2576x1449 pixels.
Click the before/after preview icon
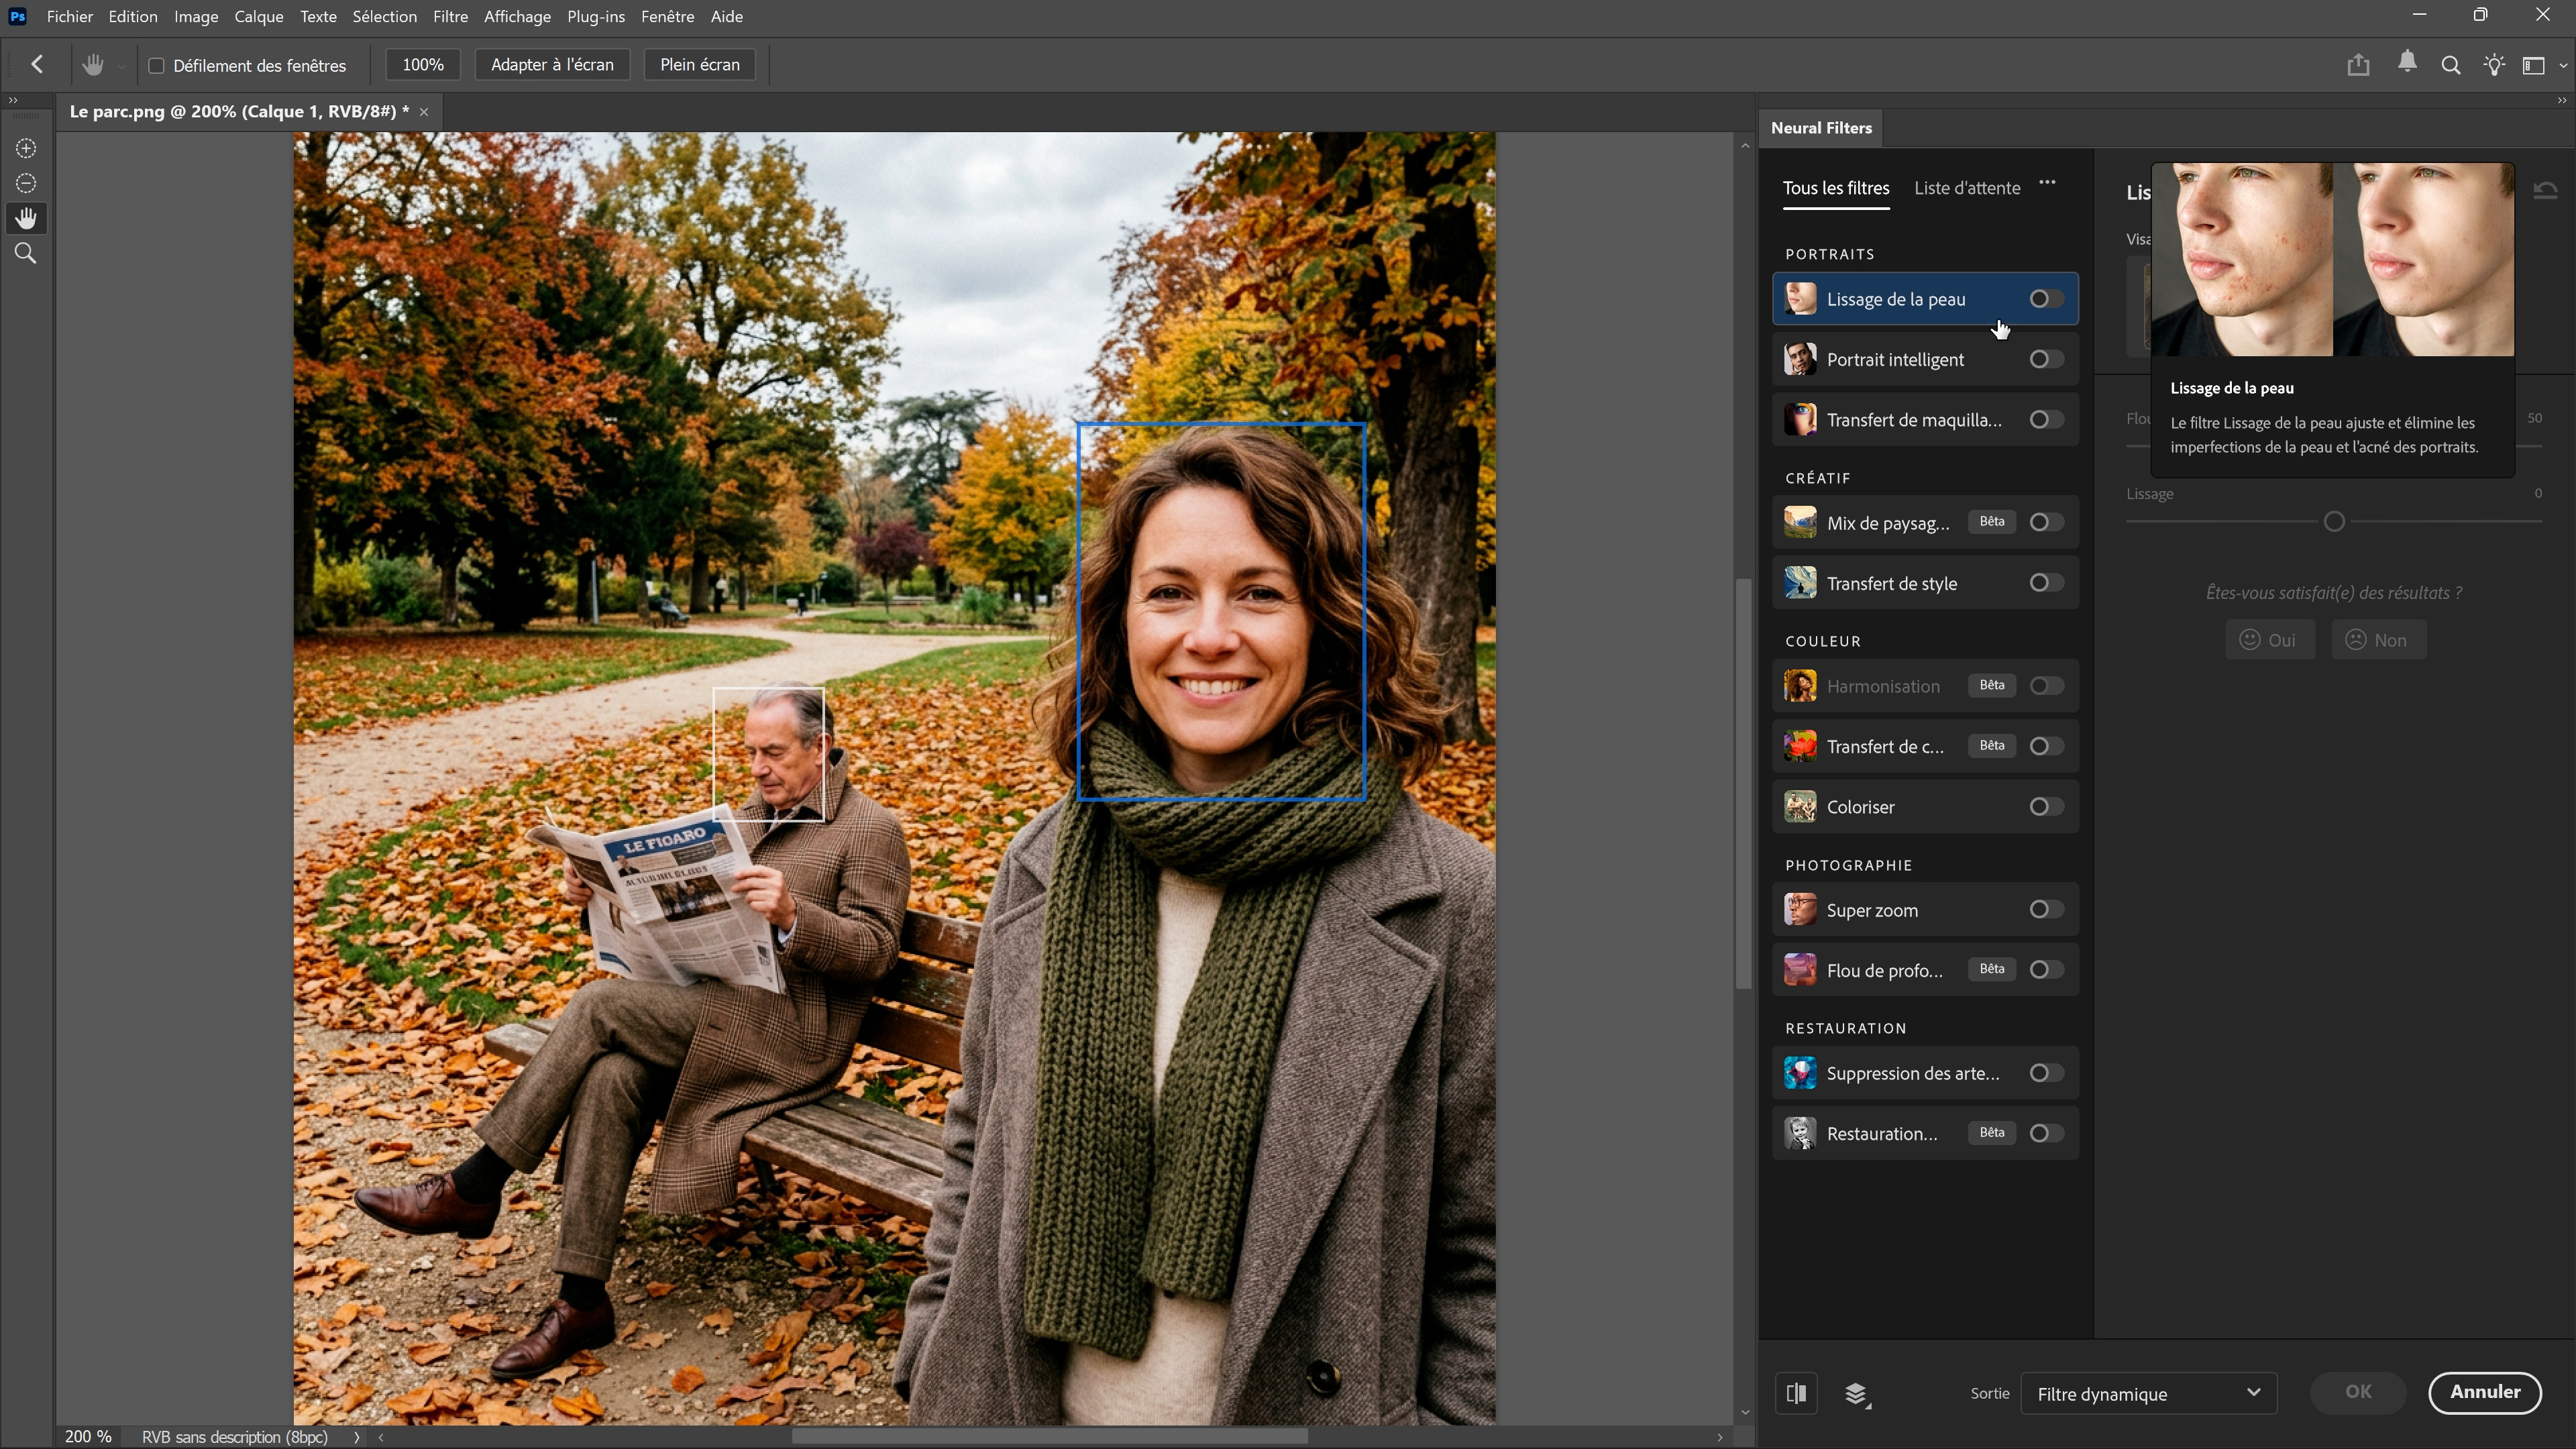click(x=1796, y=1393)
